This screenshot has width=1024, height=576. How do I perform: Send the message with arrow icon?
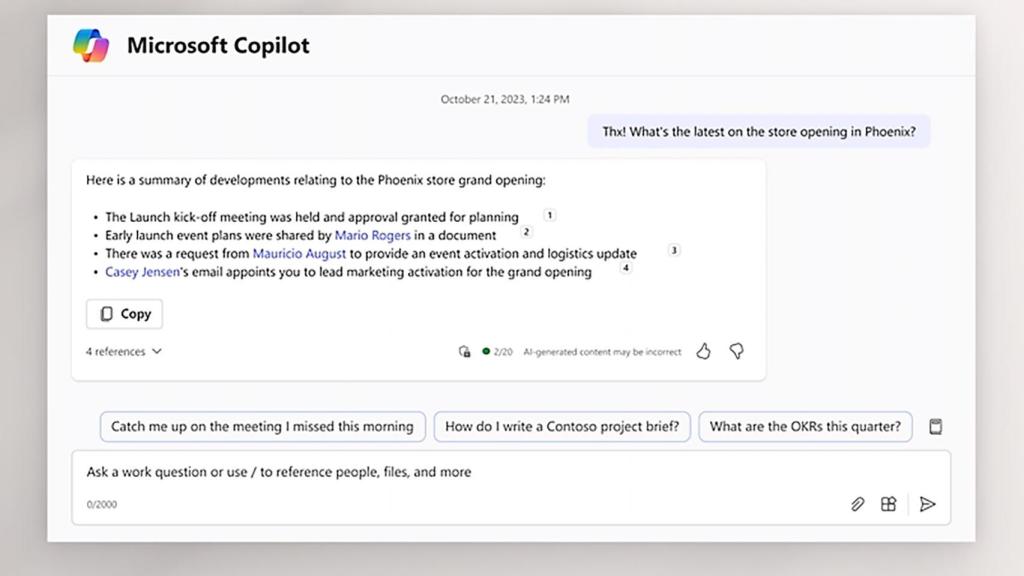927,504
